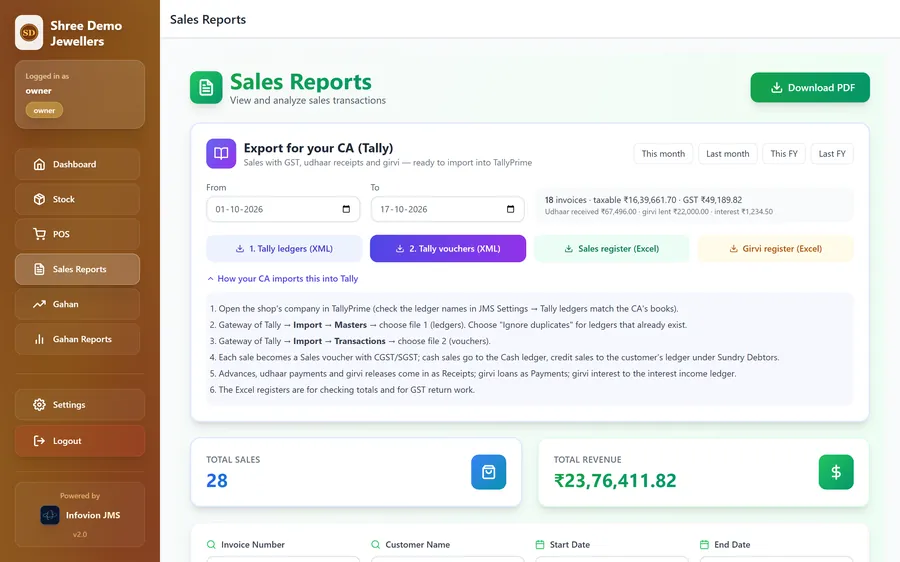The width and height of the screenshot is (900, 562).
Task: Click the Logout exit icon
Action: point(39,441)
